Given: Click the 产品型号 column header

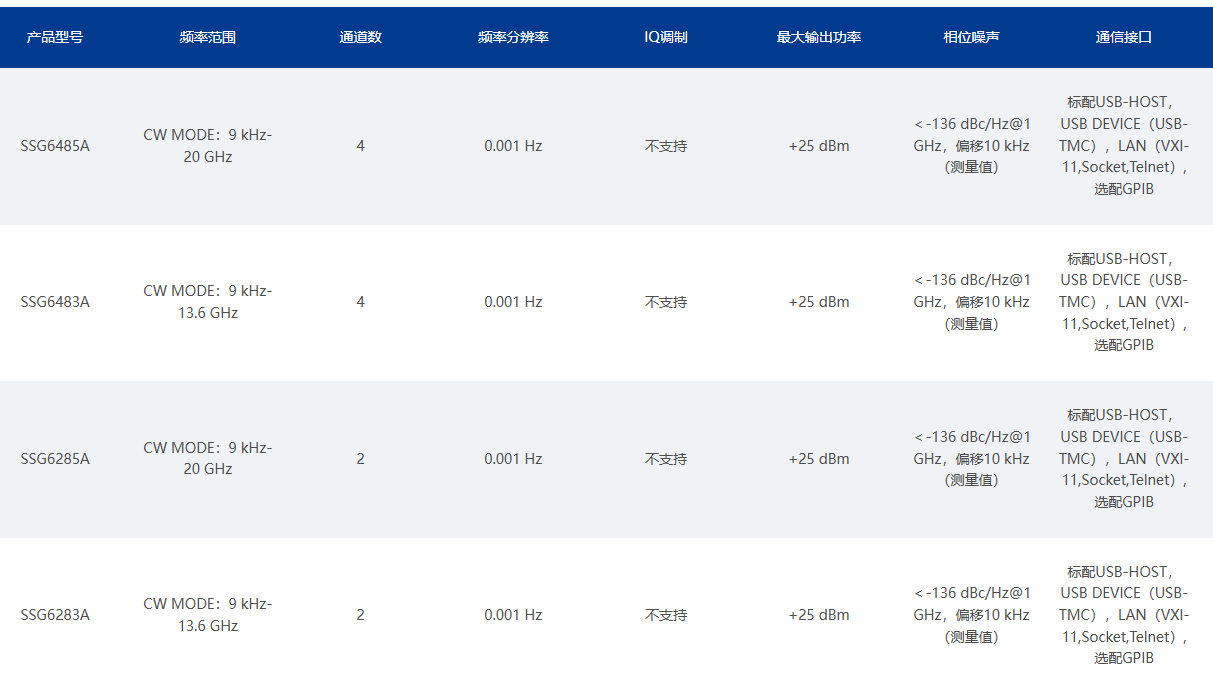Looking at the screenshot, I should (55, 37).
